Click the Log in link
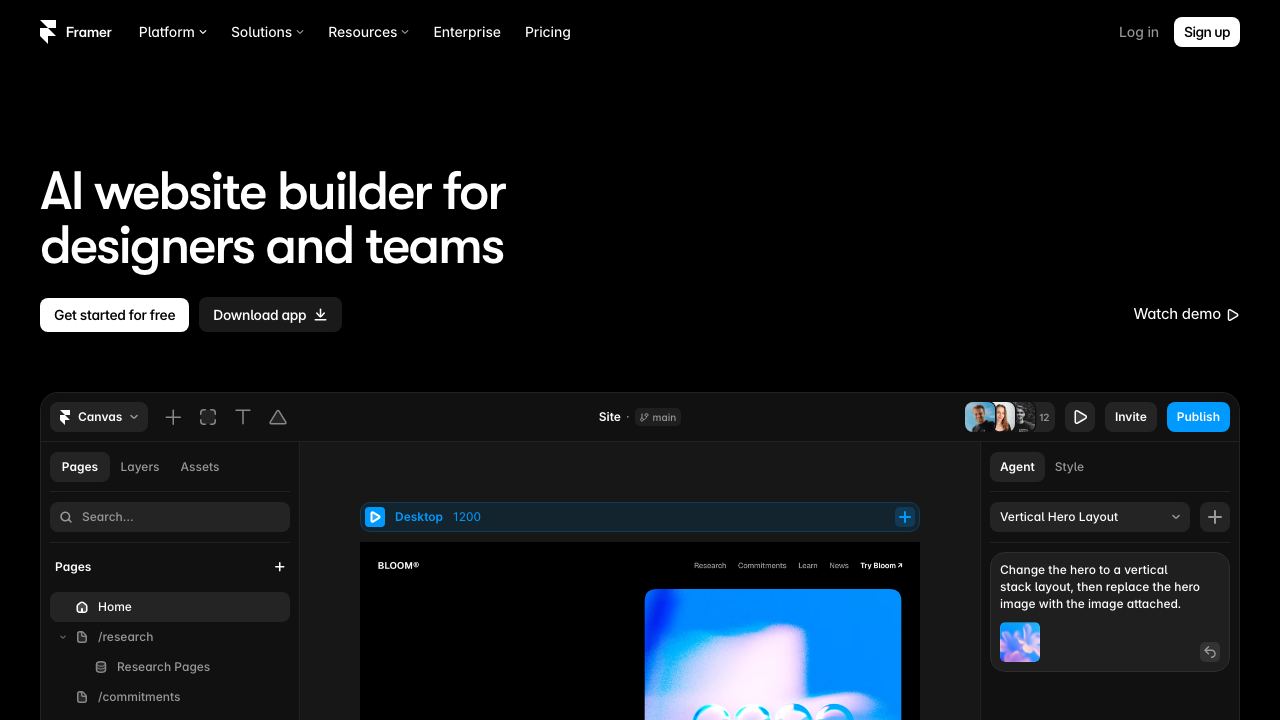This screenshot has height=720, width=1280. pyautogui.click(x=1139, y=32)
